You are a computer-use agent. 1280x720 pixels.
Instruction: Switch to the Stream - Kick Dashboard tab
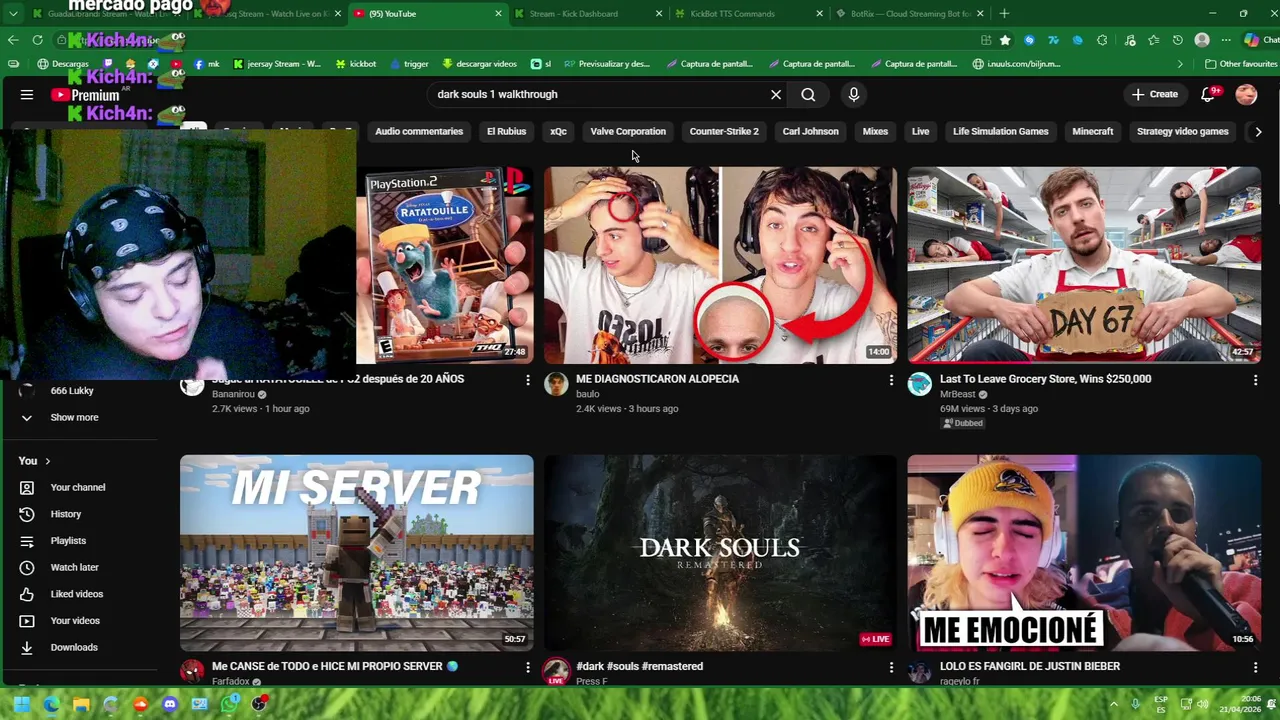[586, 13]
